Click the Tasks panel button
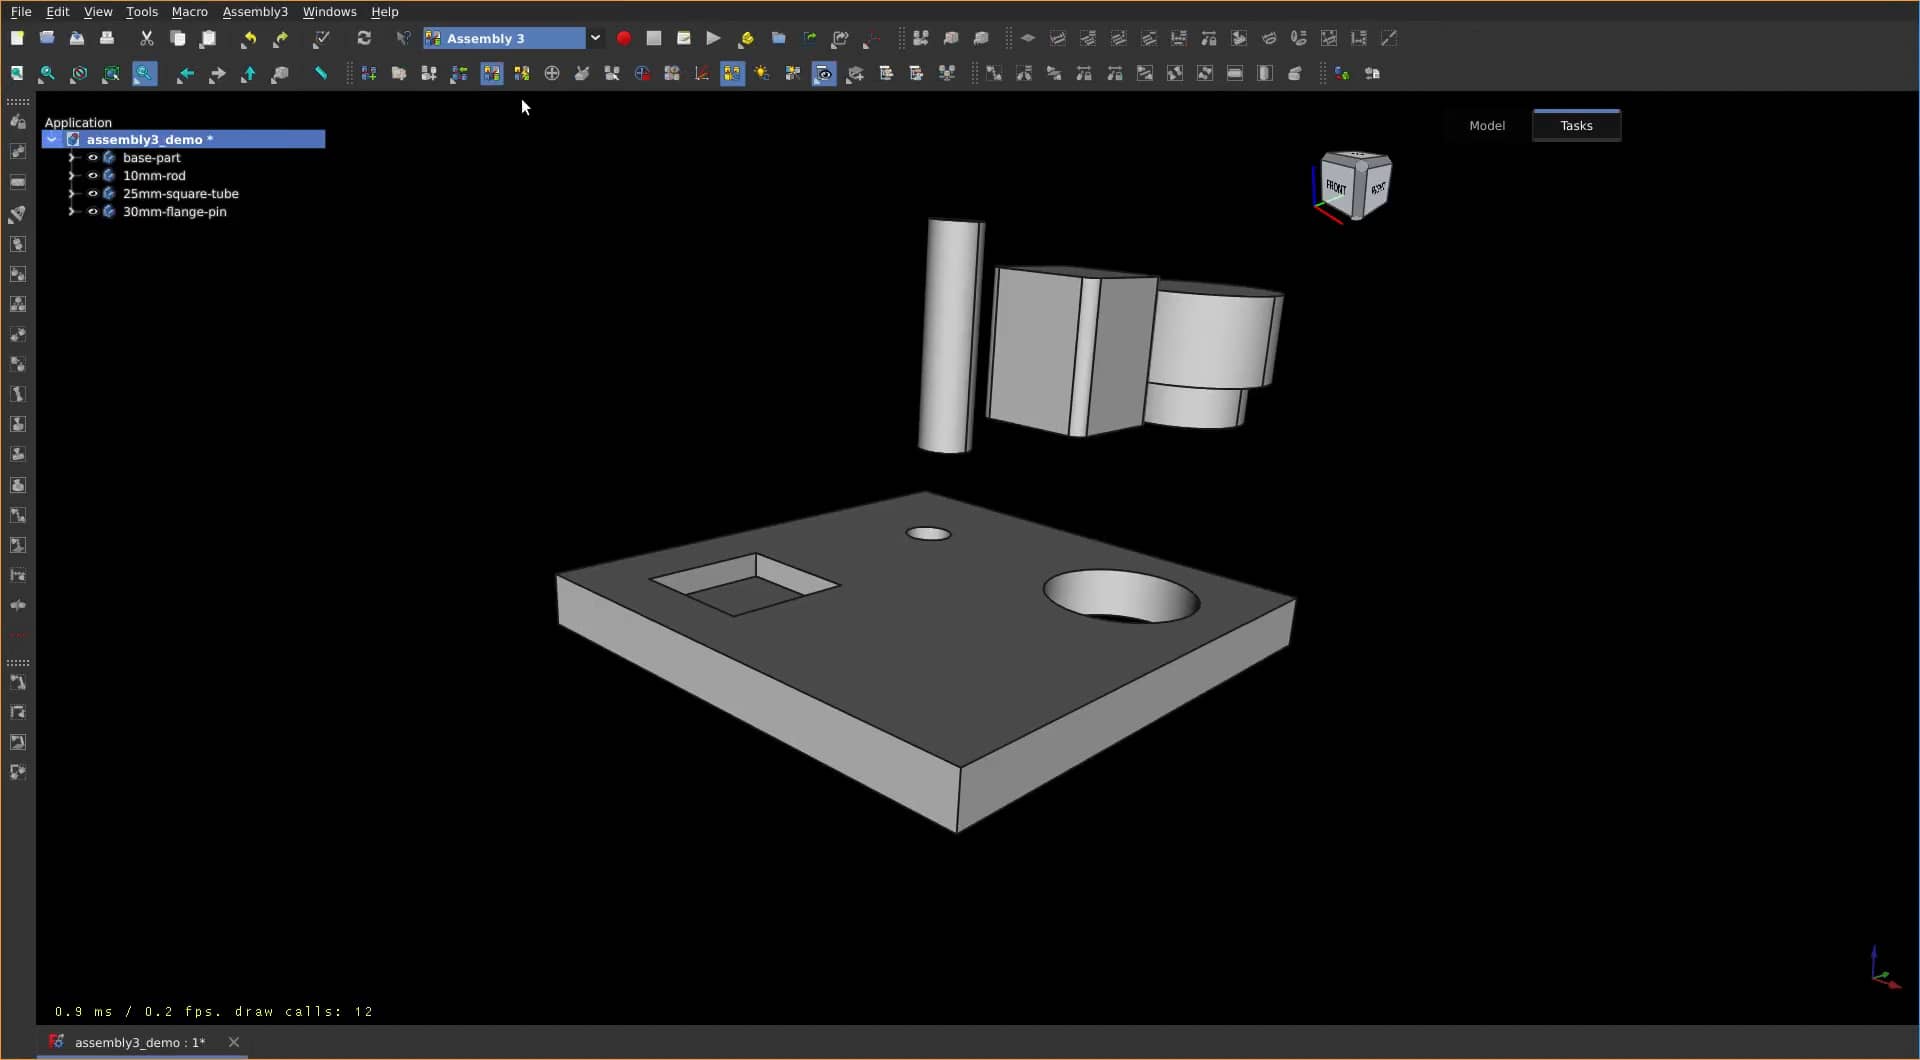This screenshot has width=1920, height=1060. [1576, 124]
